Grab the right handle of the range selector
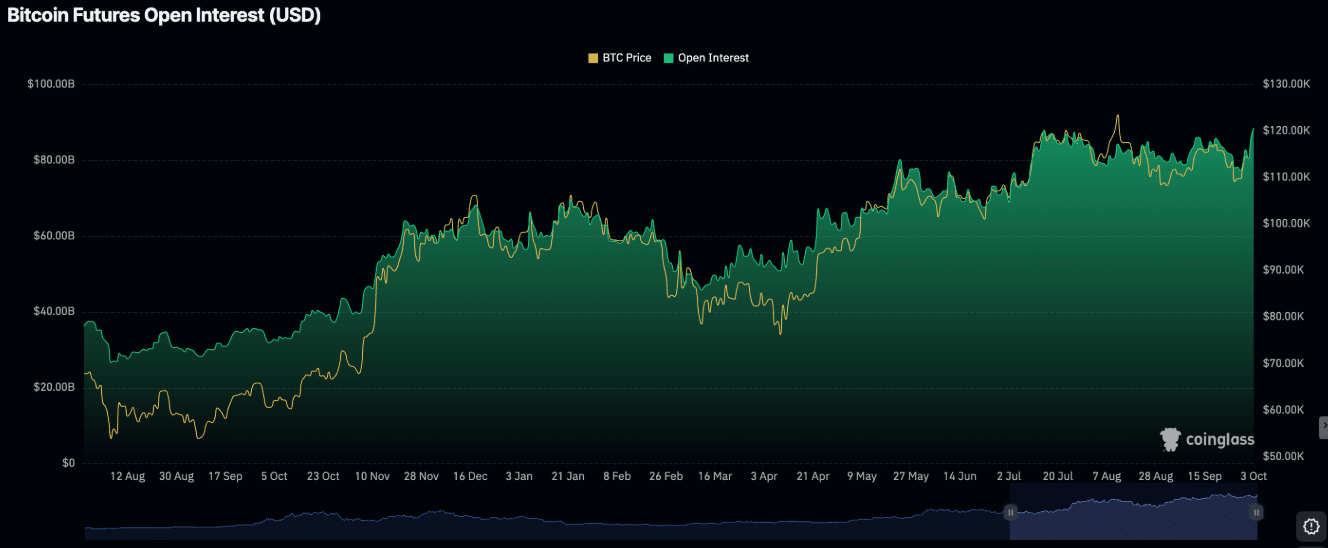Screen dimensions: 1328x548 pos(1256,511)
